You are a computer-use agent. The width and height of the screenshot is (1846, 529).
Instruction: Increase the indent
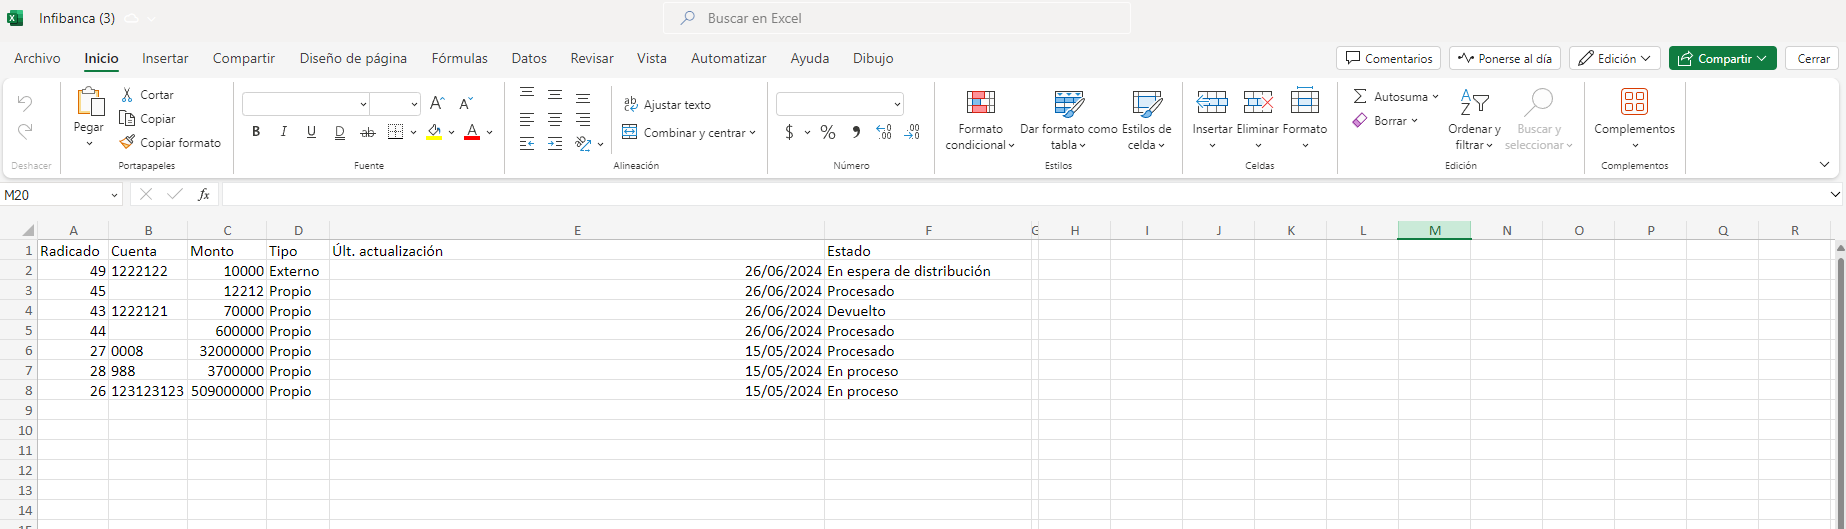click(x=555, y=144)
